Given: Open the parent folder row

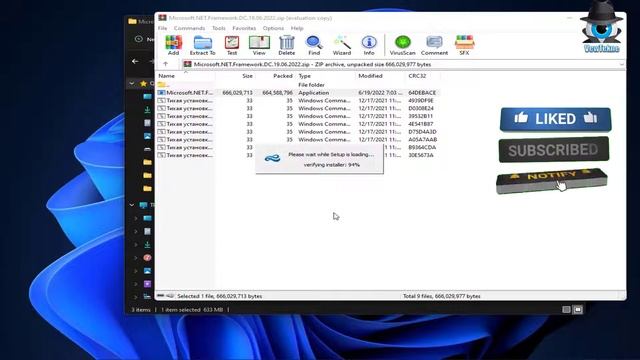Looking at the screenshot, I should pos(298,84).
